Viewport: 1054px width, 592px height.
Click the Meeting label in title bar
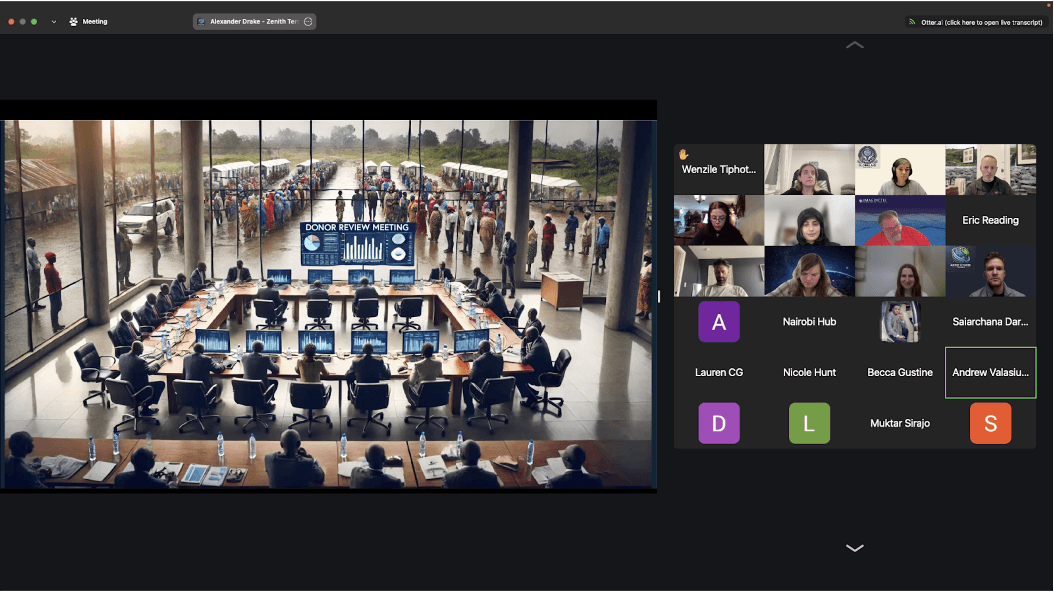[x=95, y=21]
